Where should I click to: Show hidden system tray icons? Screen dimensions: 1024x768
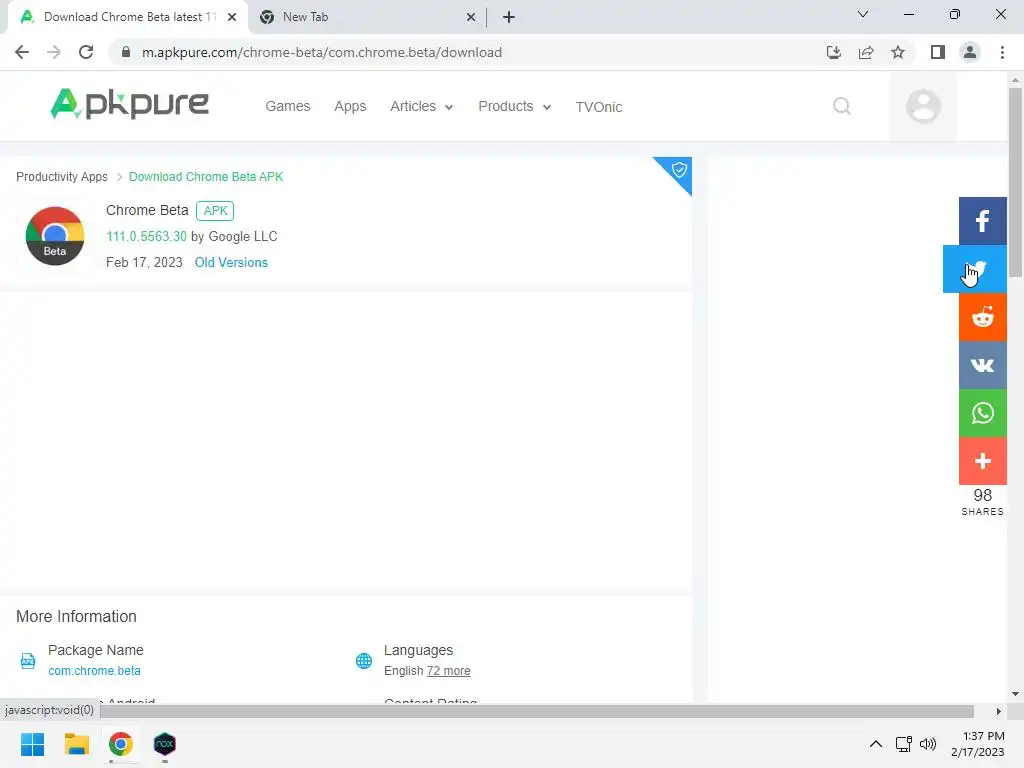click(x=876, y=744)
